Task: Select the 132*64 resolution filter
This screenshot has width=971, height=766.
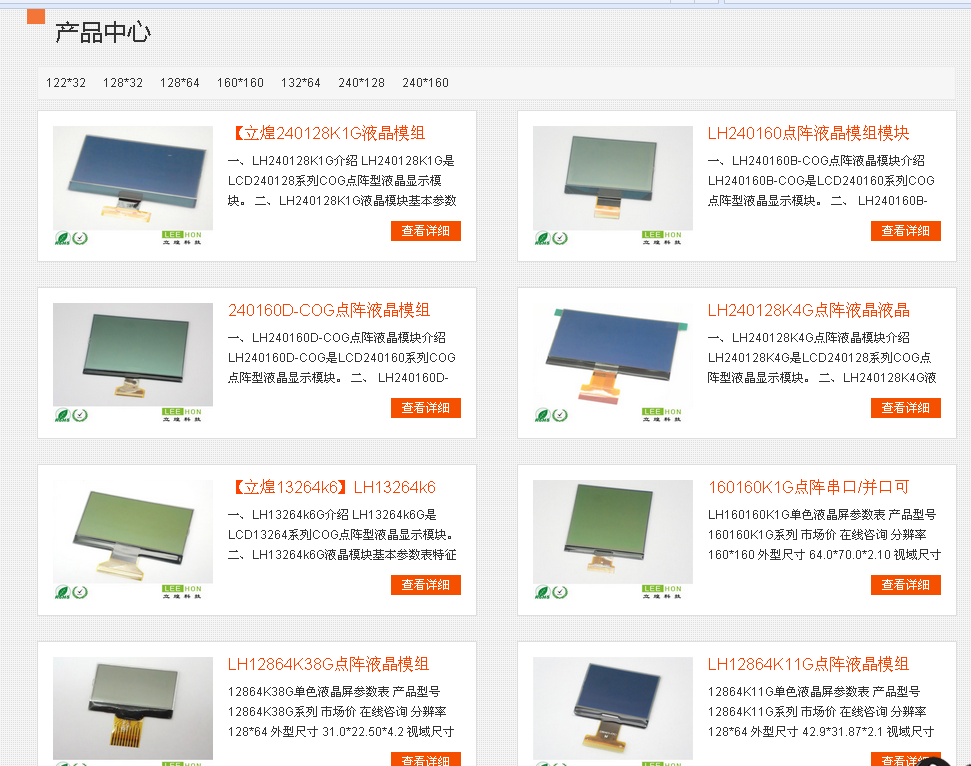Action: pyautogui.click(x=300, y=83)
